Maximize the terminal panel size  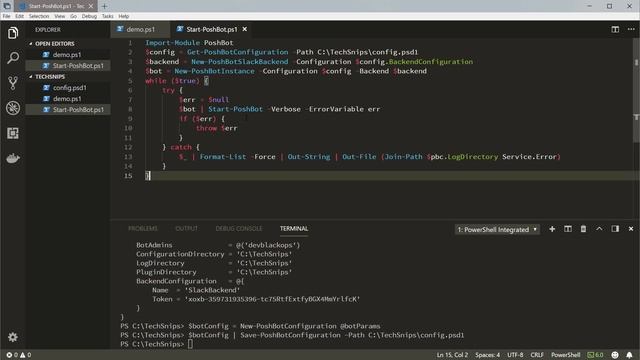click(x=599, y=229)
